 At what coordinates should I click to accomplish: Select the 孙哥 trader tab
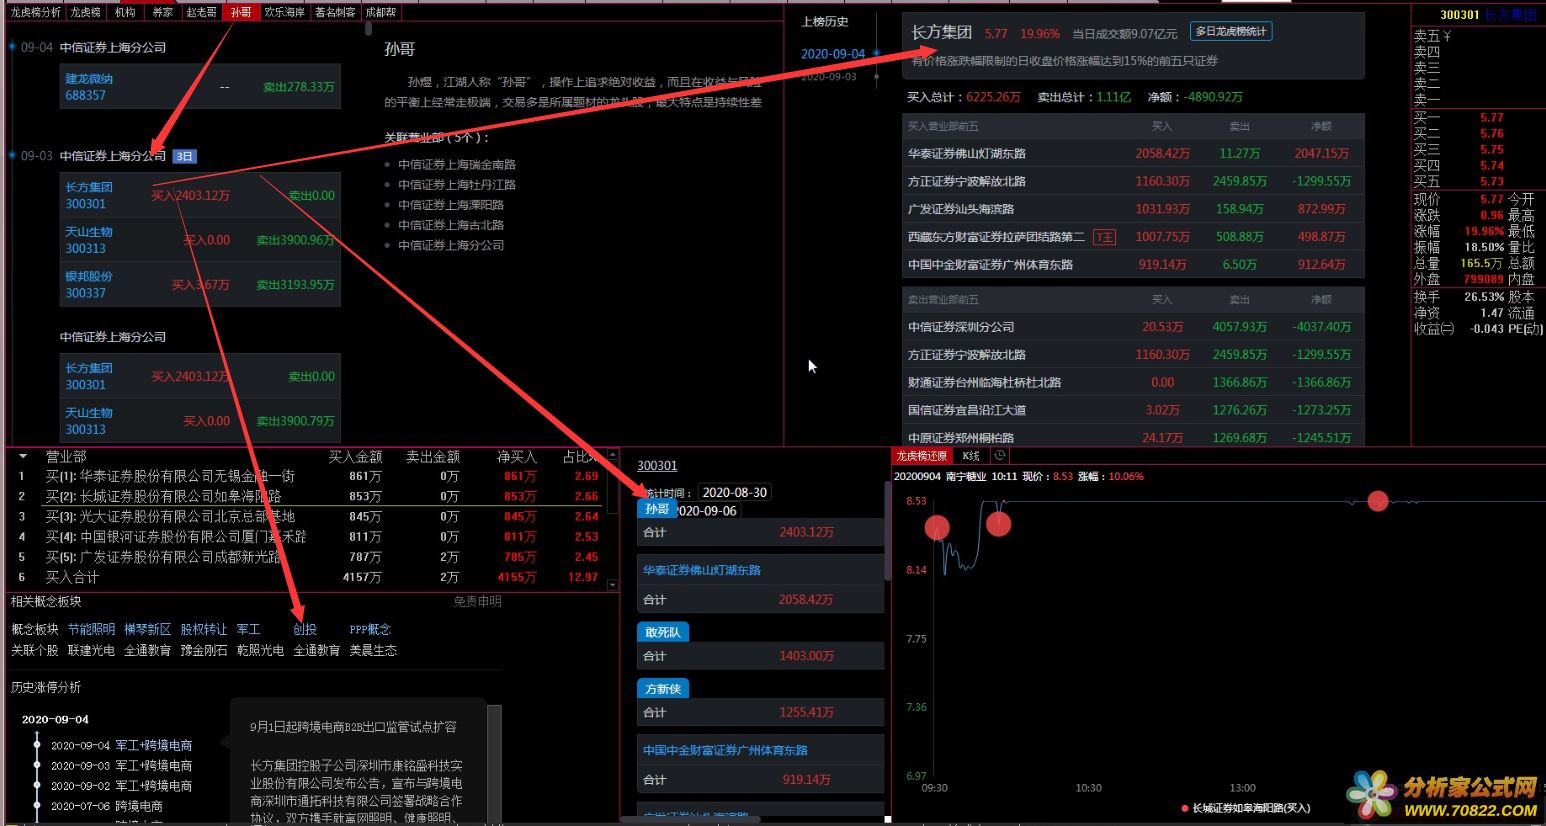241,12
